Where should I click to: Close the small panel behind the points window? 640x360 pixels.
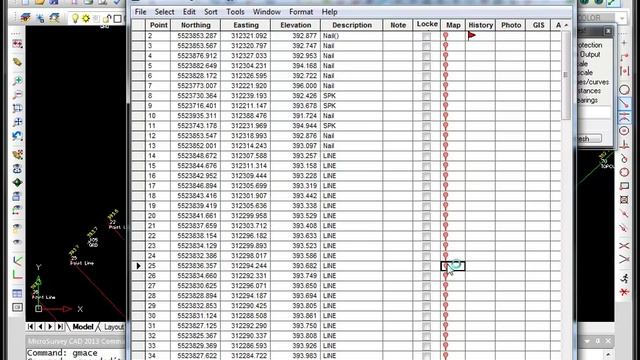click(608, 31)
